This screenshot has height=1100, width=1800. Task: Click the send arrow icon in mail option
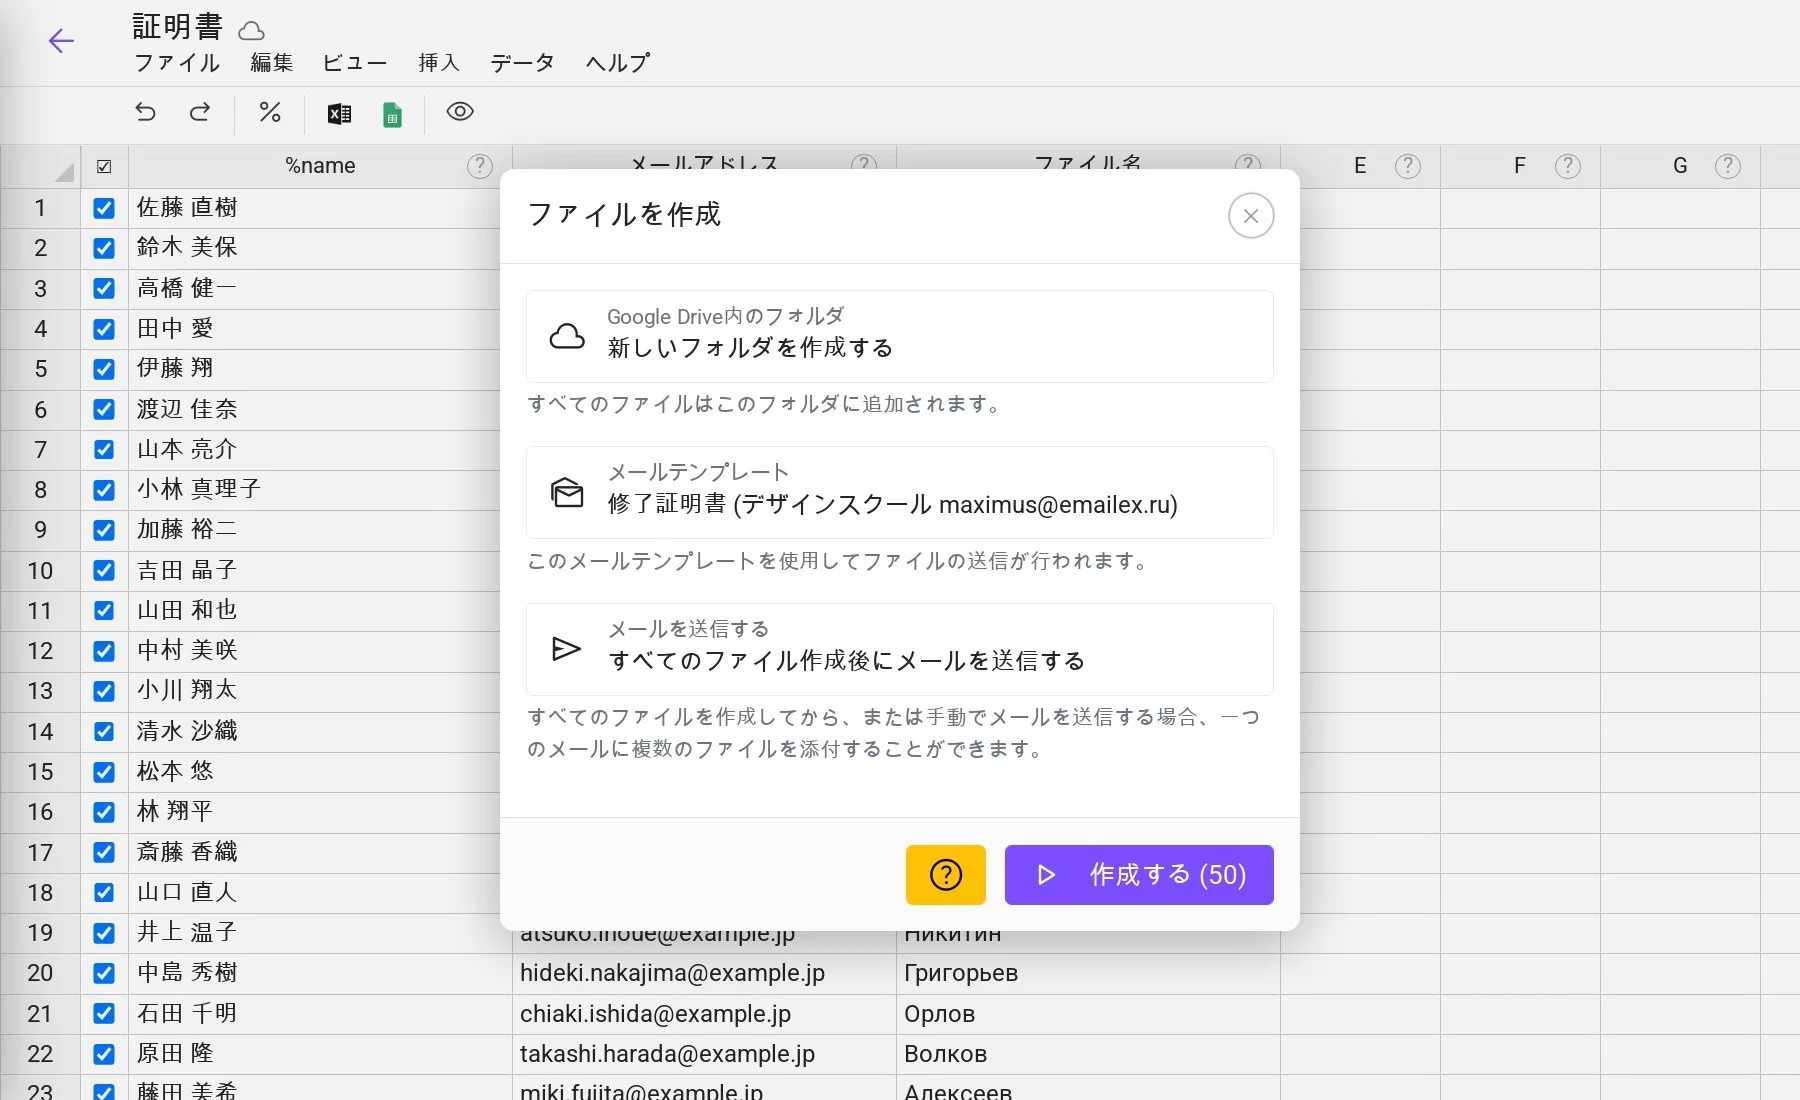tap(566, 649)
